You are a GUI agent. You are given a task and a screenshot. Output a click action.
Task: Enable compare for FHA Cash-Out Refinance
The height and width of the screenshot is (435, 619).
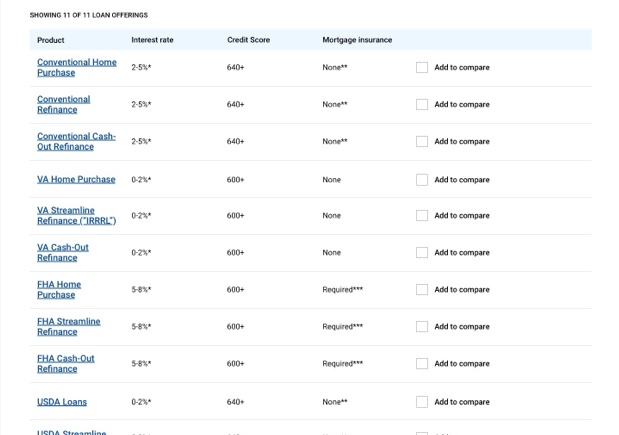(x=422, y=364)
